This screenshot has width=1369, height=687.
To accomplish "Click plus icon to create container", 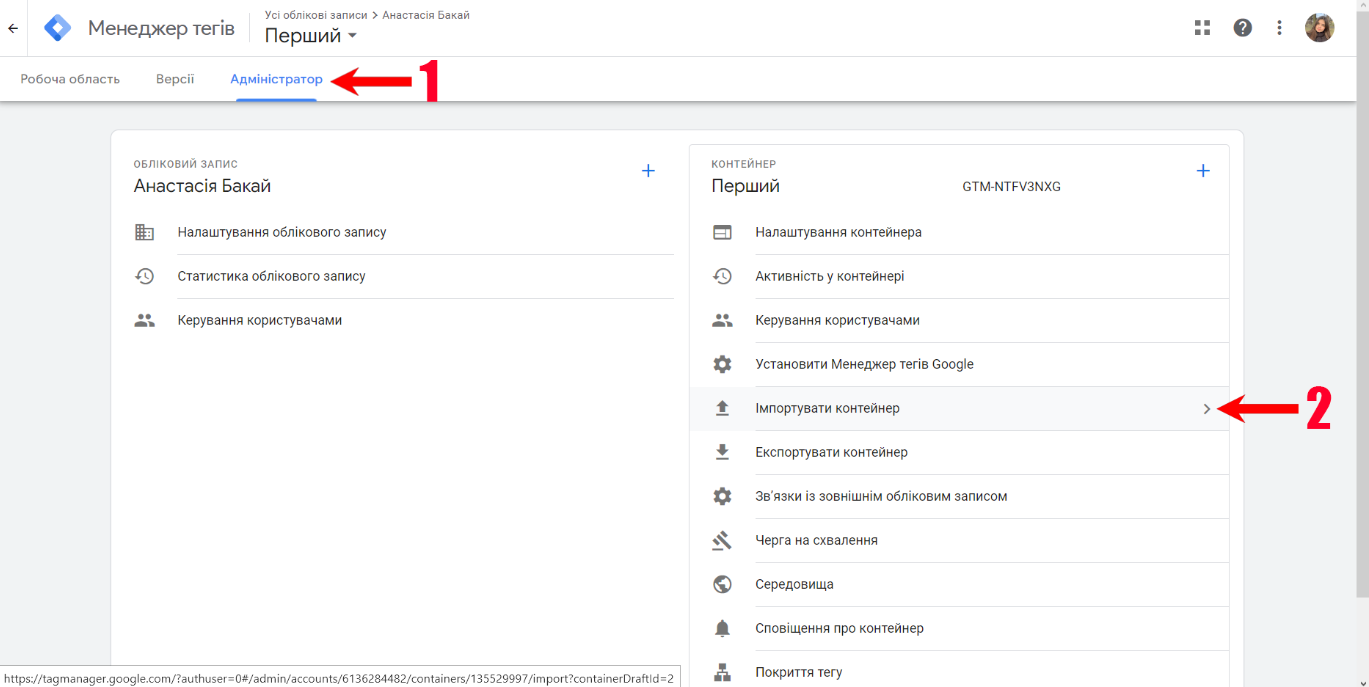I will pyautogui.click(x=1203, y=171).
